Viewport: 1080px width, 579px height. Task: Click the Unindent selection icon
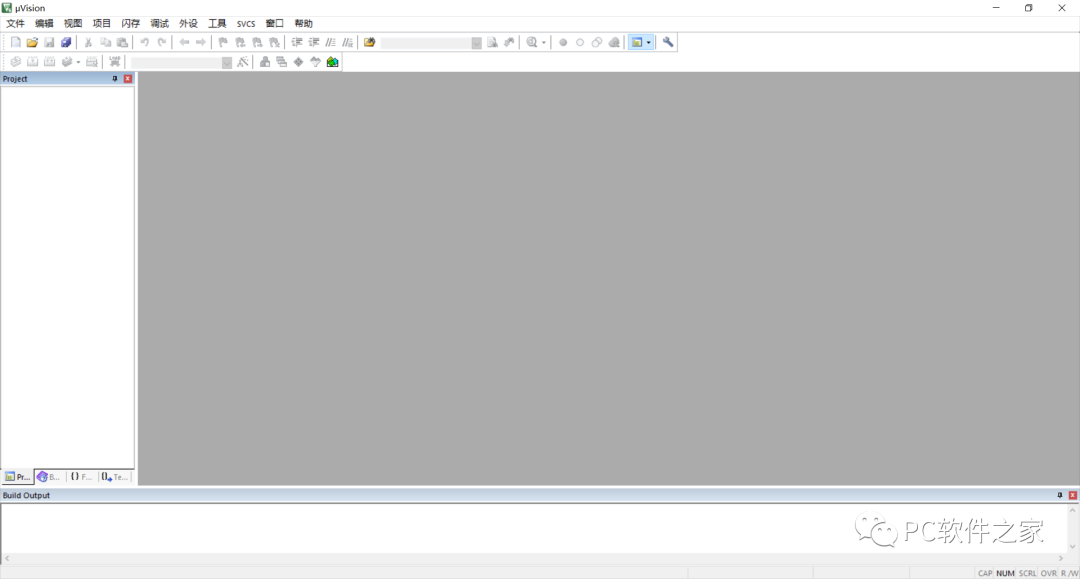click(313, 42)
